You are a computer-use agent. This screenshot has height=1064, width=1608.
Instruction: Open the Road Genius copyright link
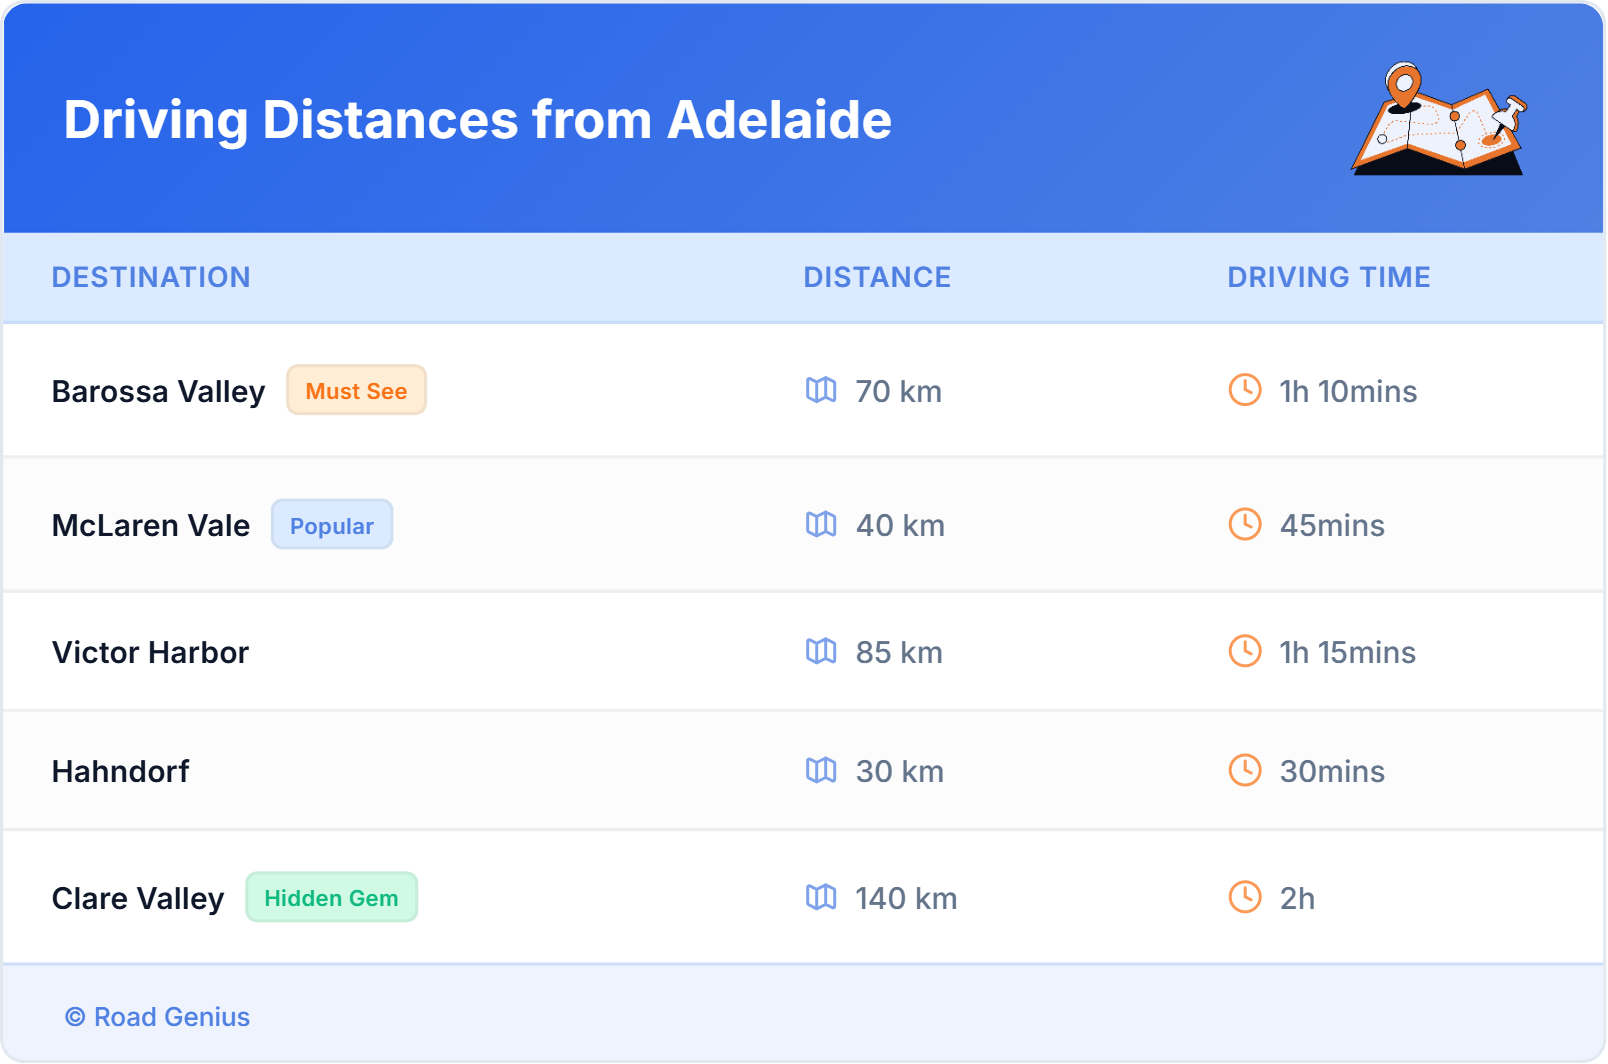click(158, 1017)
